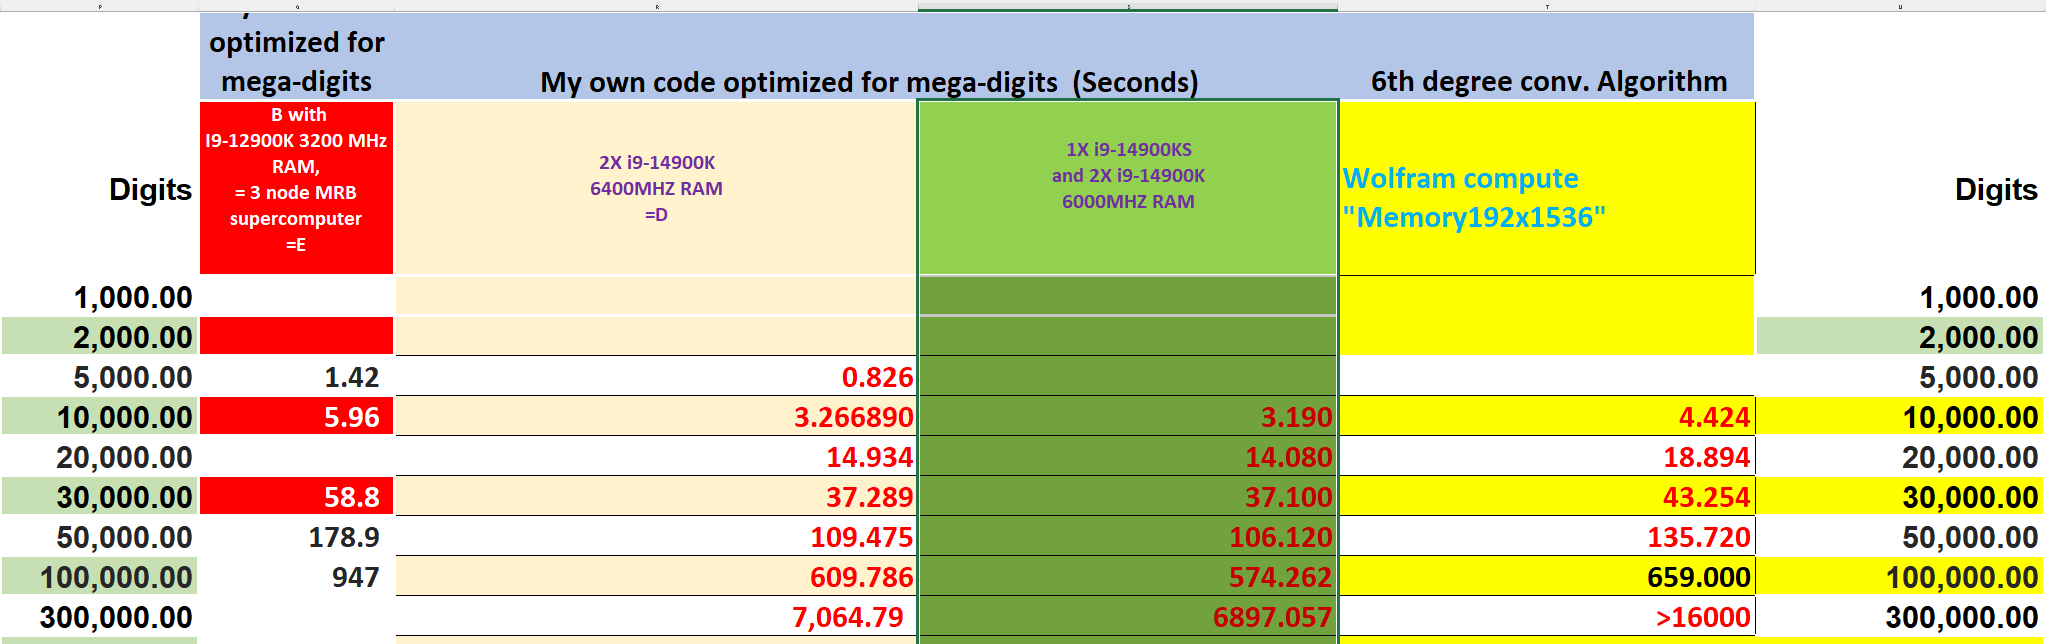Click the red I9-12900K 3200 MHz header cell

[297, 188]
